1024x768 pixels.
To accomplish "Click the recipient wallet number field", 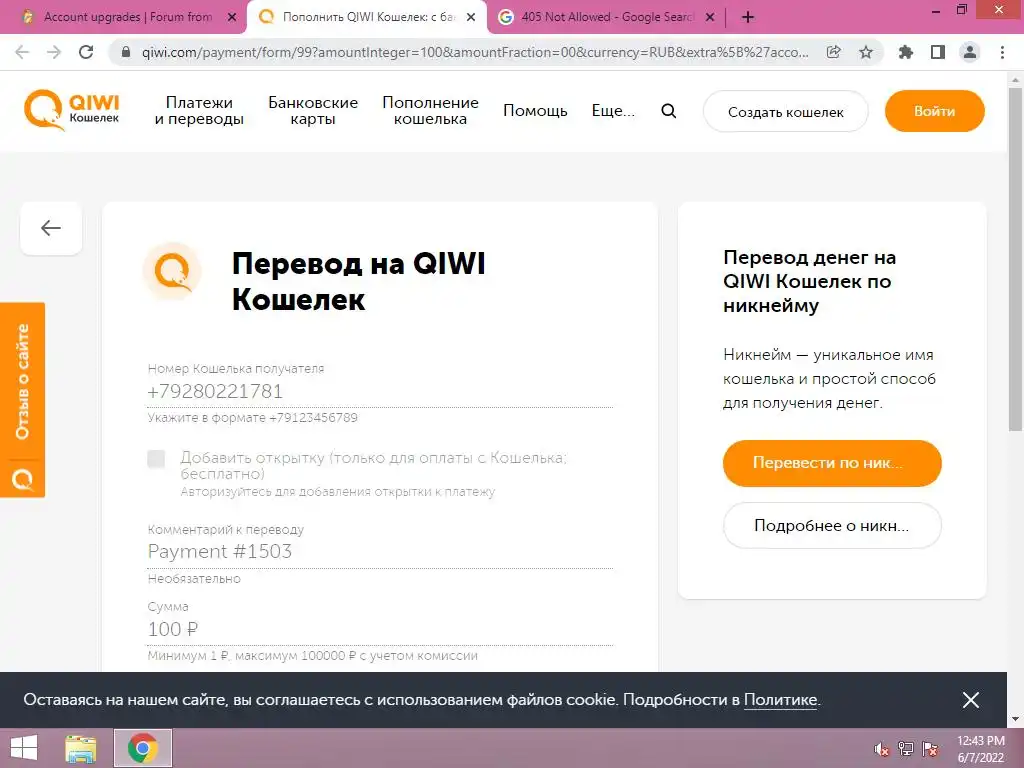I will pyautogui.click(x=380, y=392).
